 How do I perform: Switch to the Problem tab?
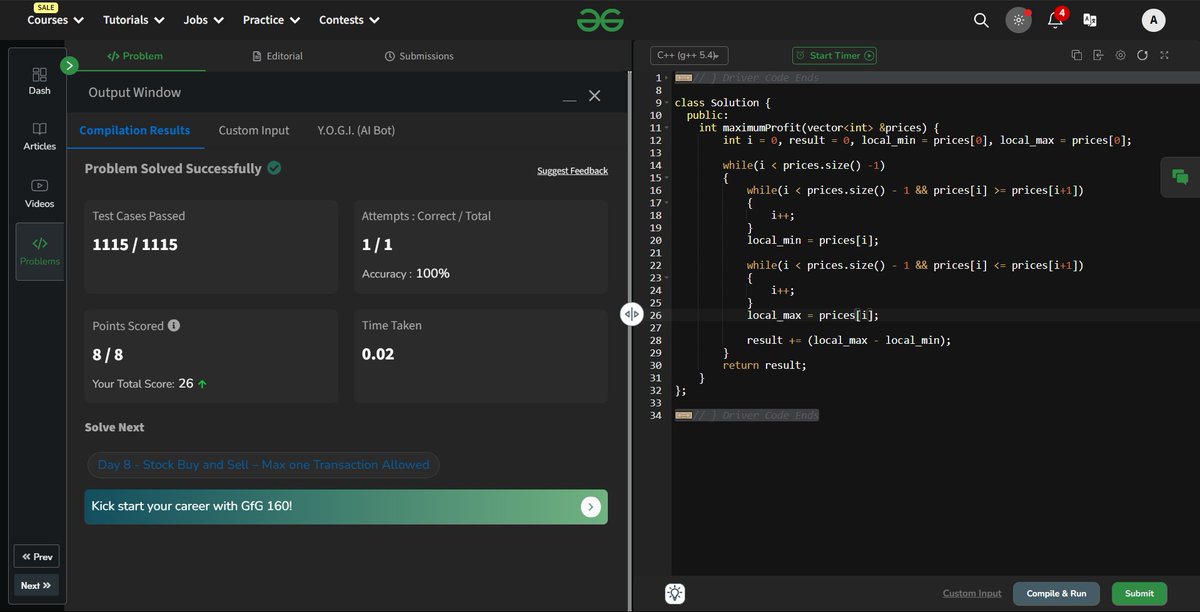[135, 56]
